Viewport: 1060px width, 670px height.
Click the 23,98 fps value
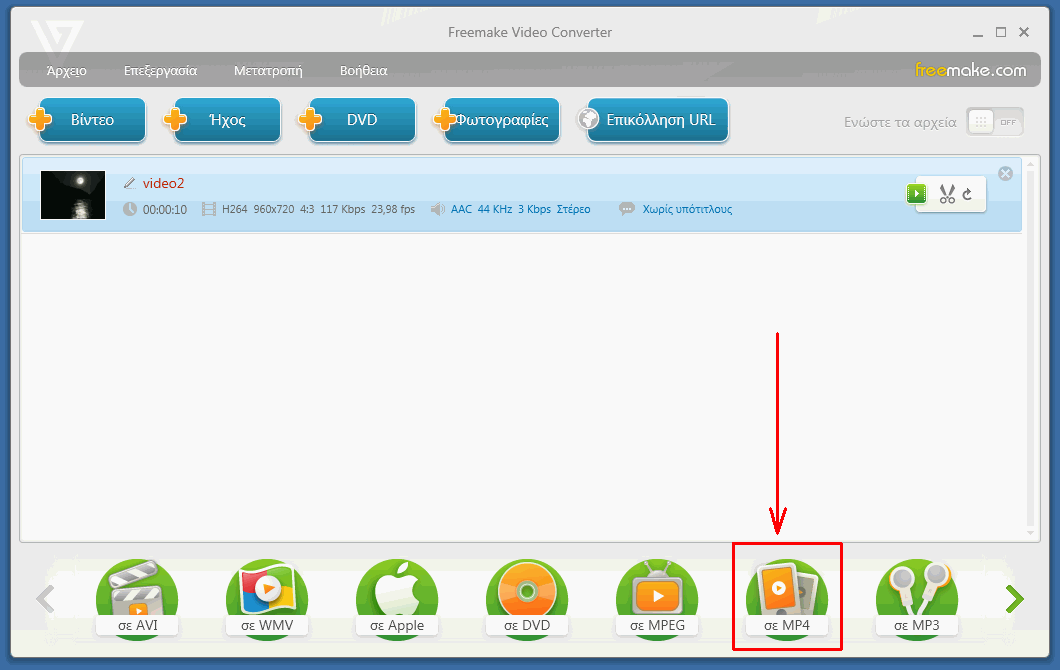pyautogui.click(x=393, y=209)
